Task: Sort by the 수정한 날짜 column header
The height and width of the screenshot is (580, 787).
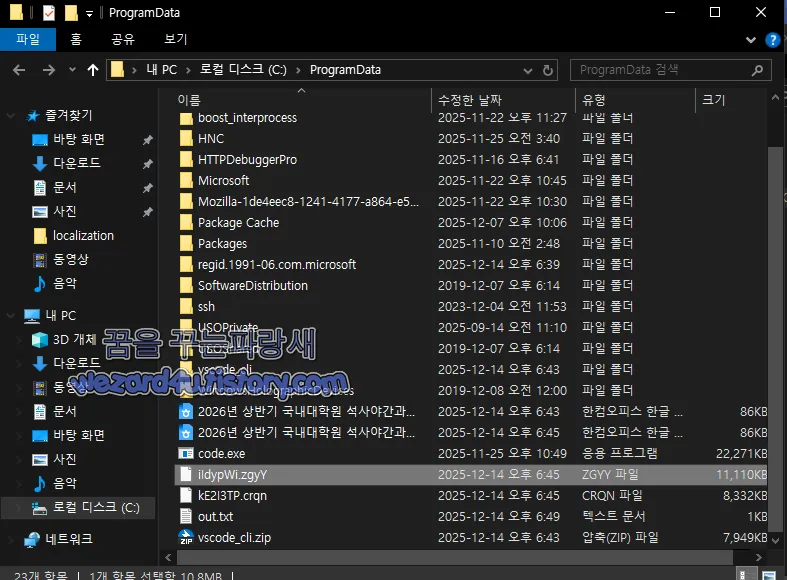Action: point(470,100)
